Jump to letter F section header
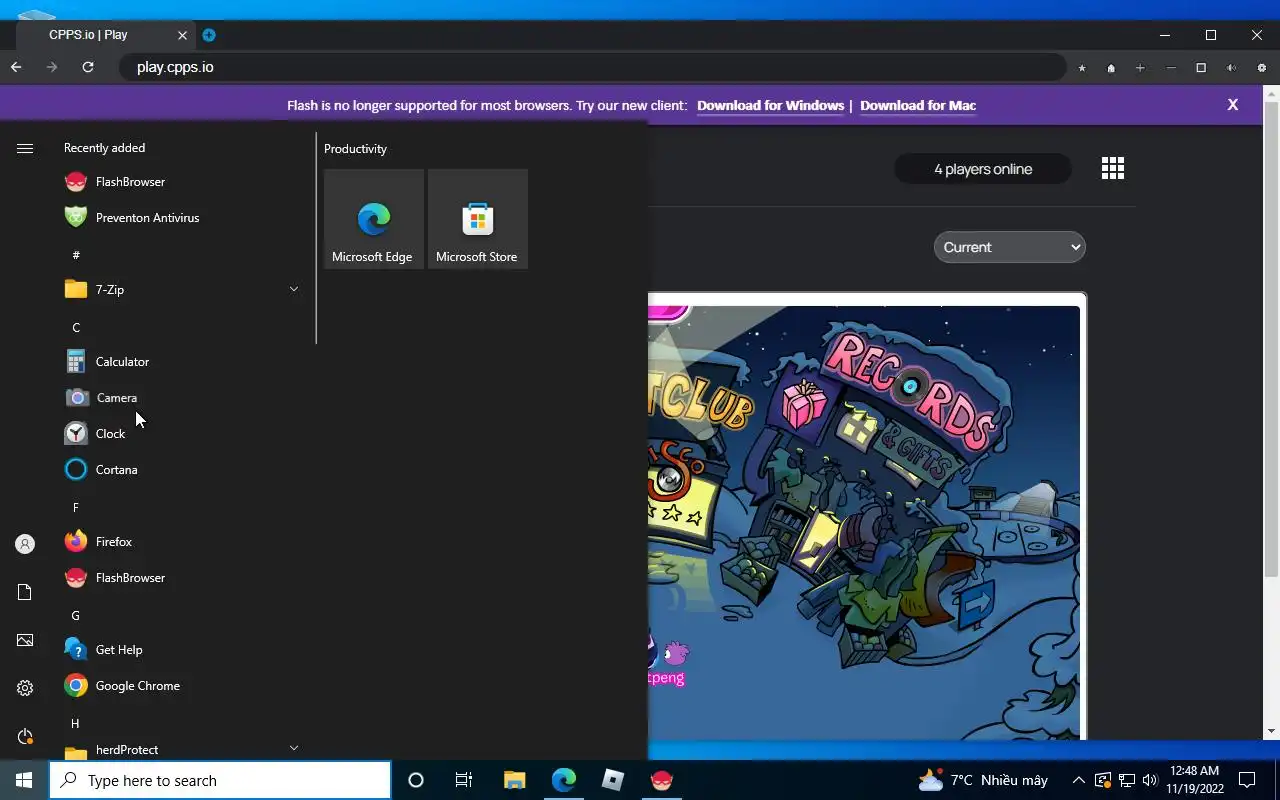The image size is (1280, 800). (x=75, y=508)
